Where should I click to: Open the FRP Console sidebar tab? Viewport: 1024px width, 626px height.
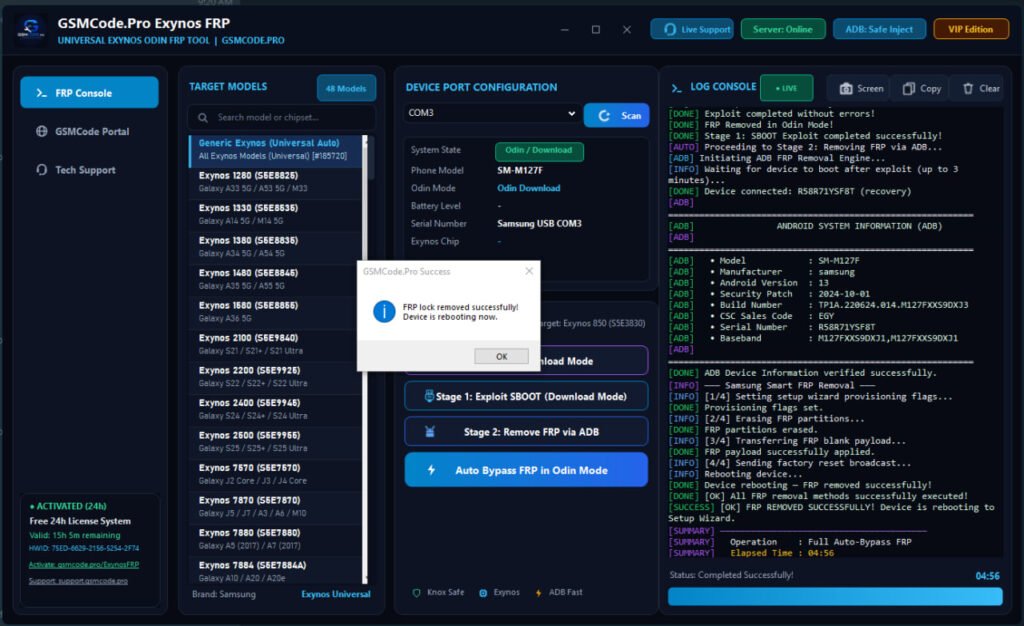pyautogui.click(x=89, y=93)
